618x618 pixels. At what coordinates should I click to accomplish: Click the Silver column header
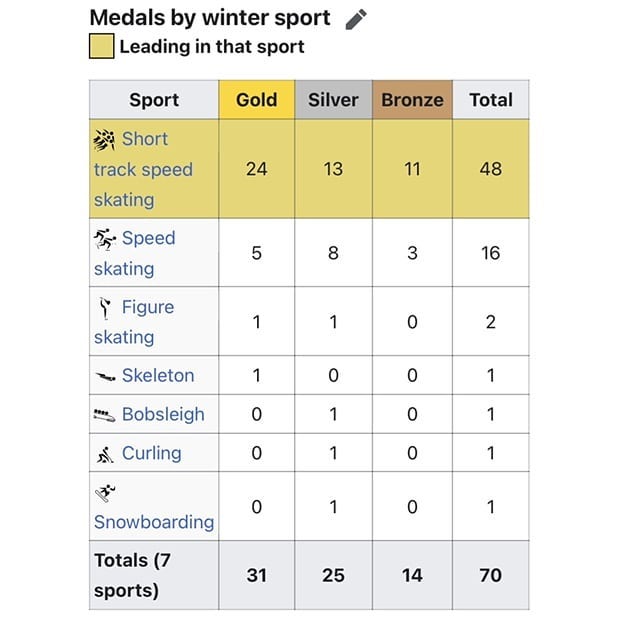(333, 100)
